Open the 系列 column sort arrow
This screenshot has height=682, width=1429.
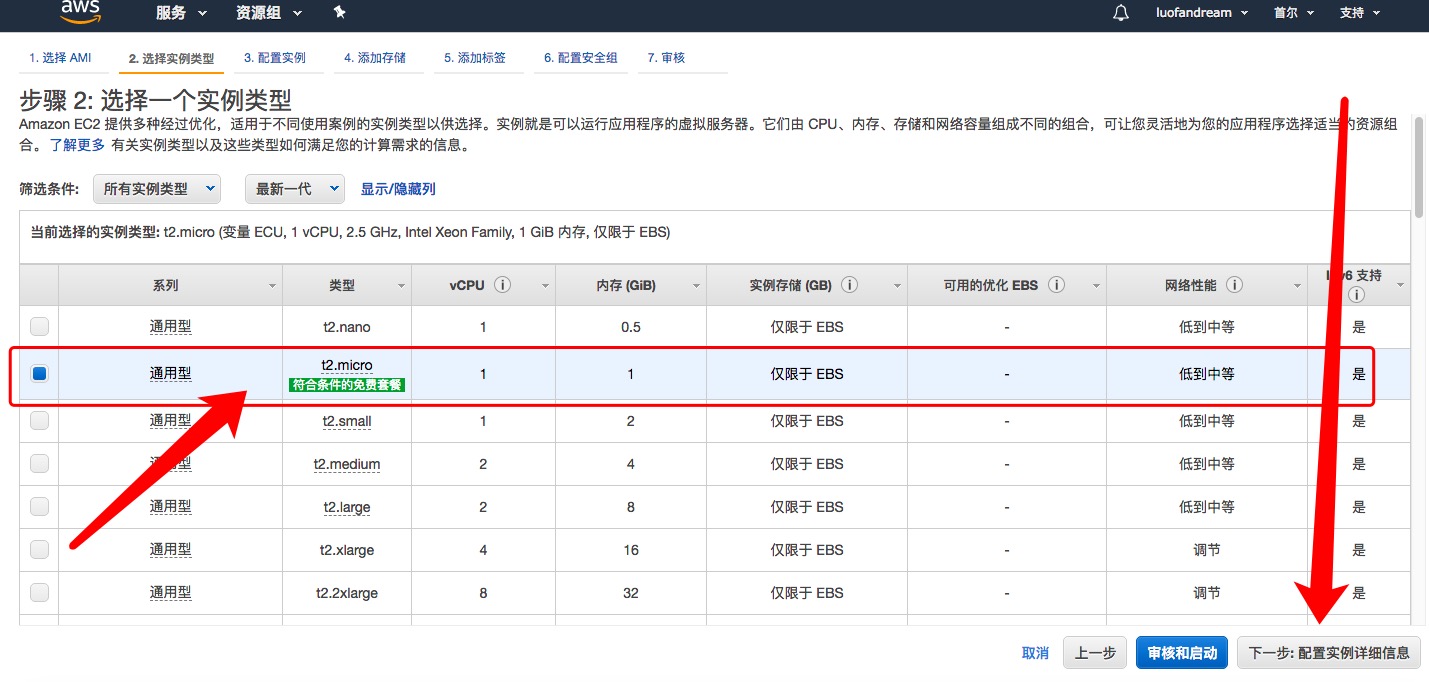tap(272, 286)
